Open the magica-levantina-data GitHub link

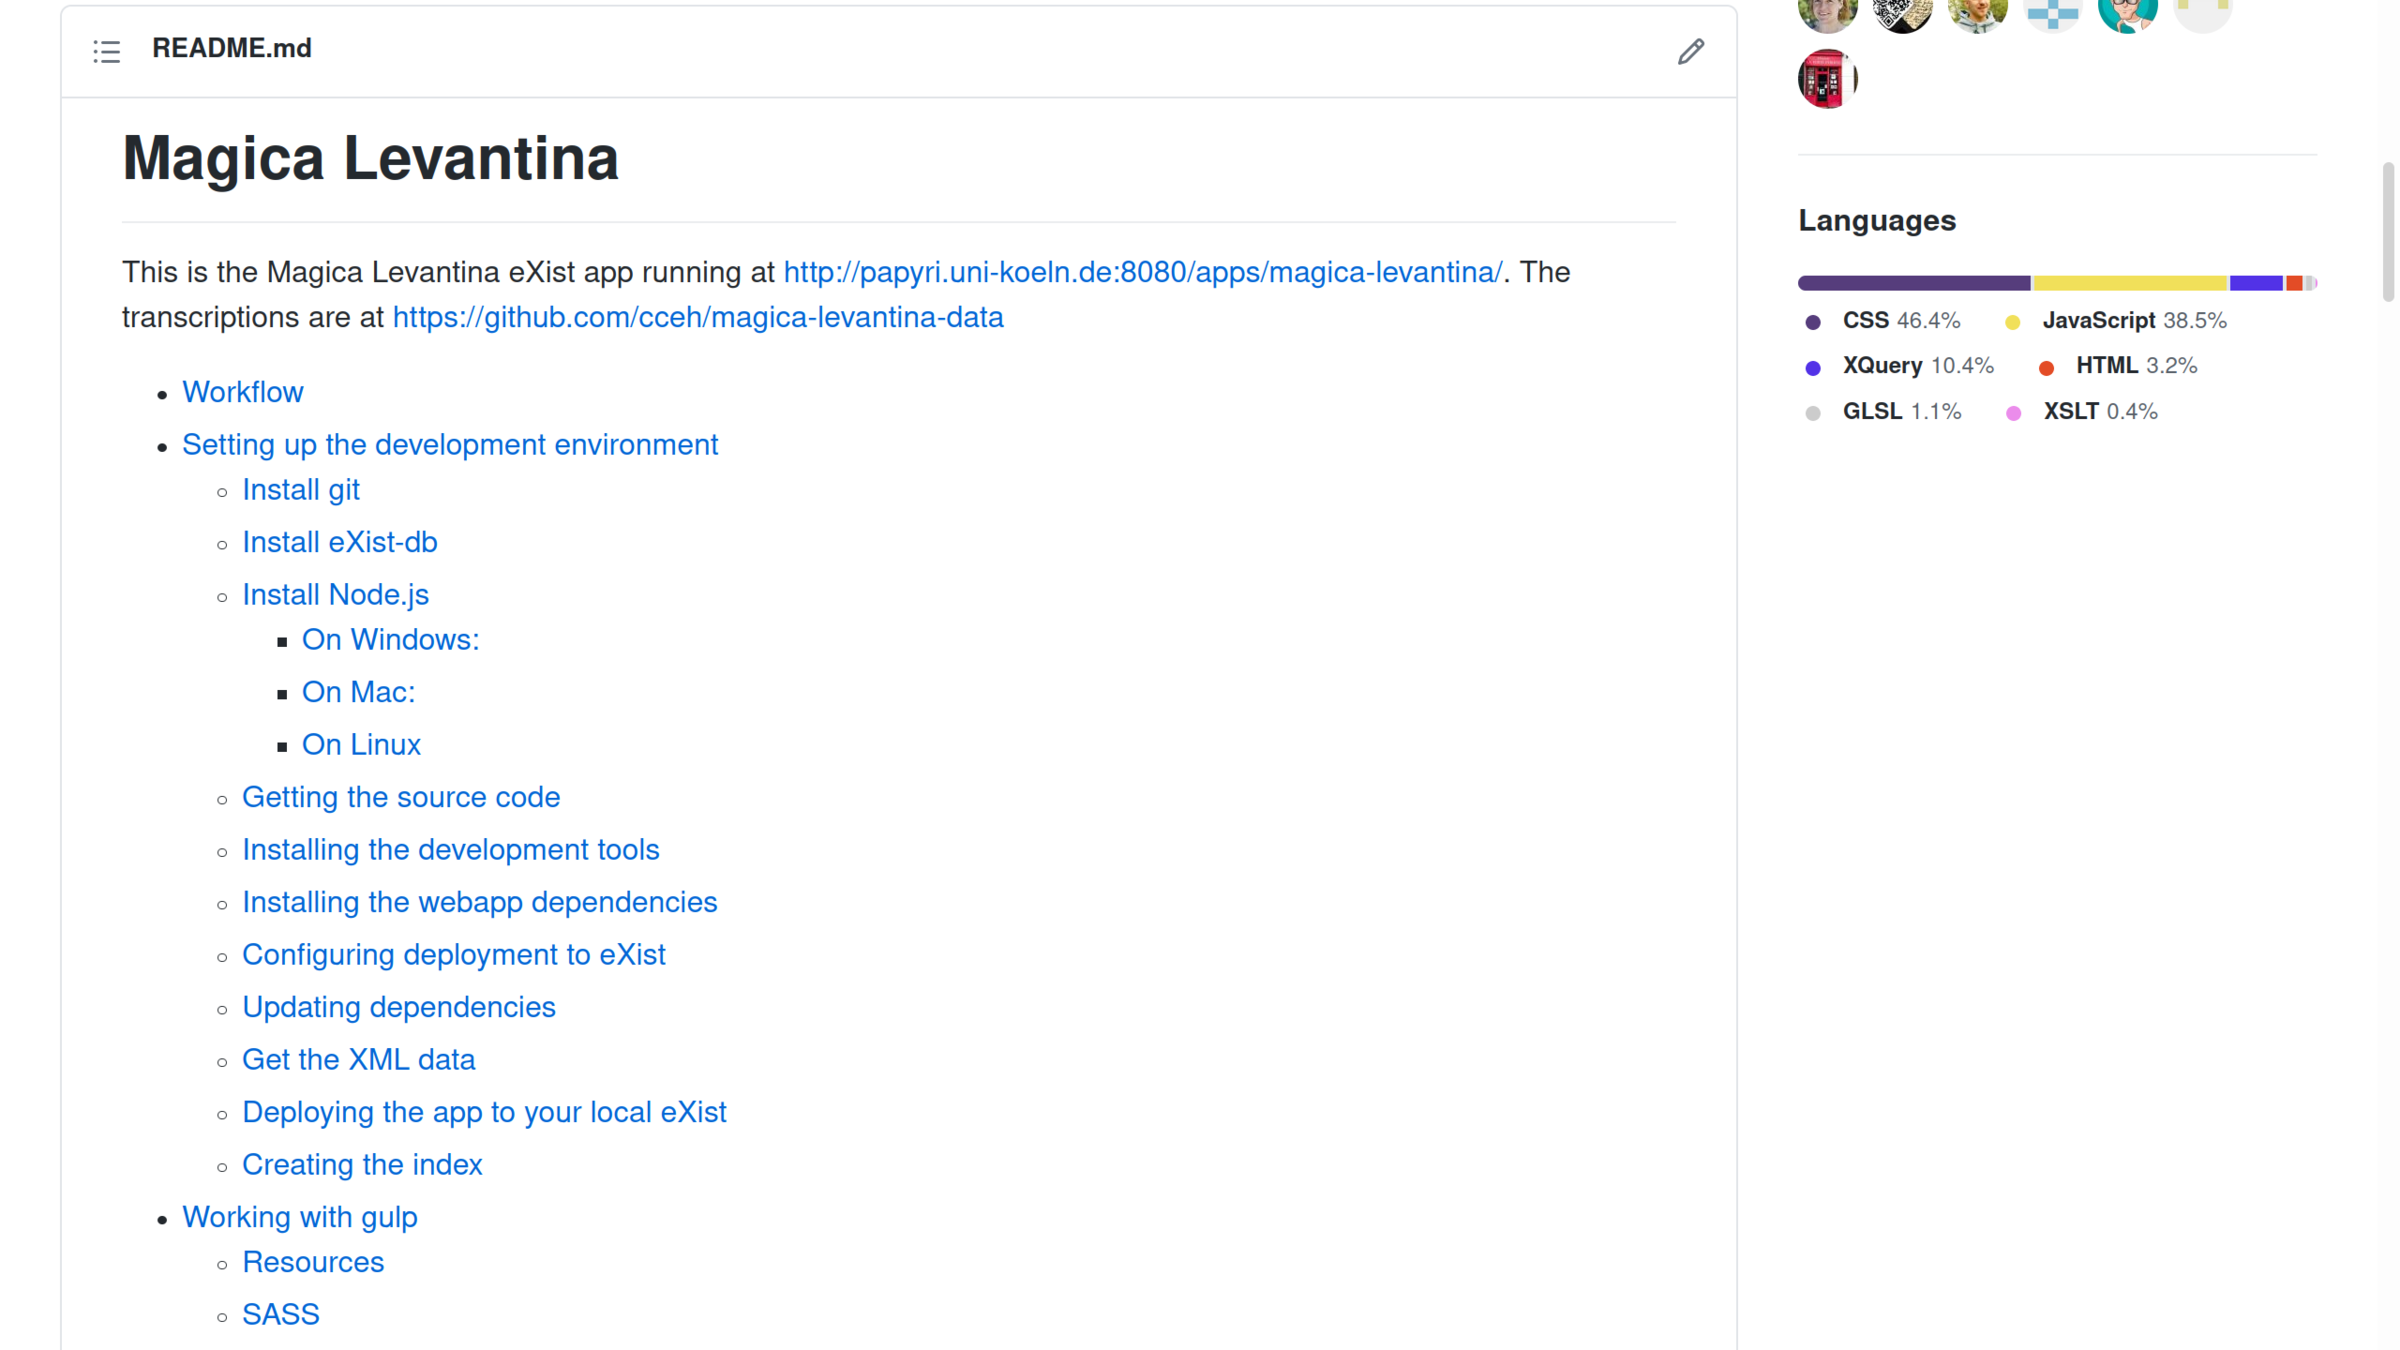pyautogui.click(x=697, y=317)
